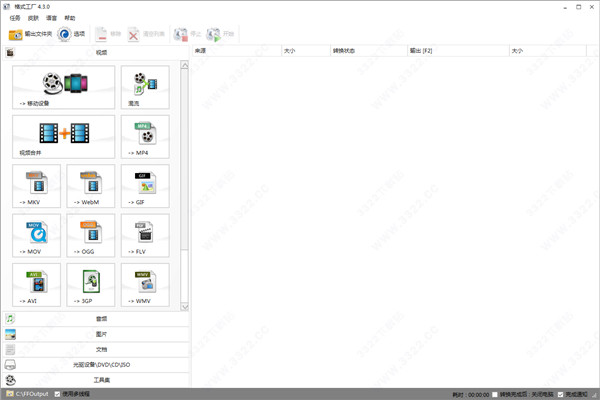Open the 帮助 help menu
The height and width of the screenshot is (400, 600).
(x=70, y=18)
